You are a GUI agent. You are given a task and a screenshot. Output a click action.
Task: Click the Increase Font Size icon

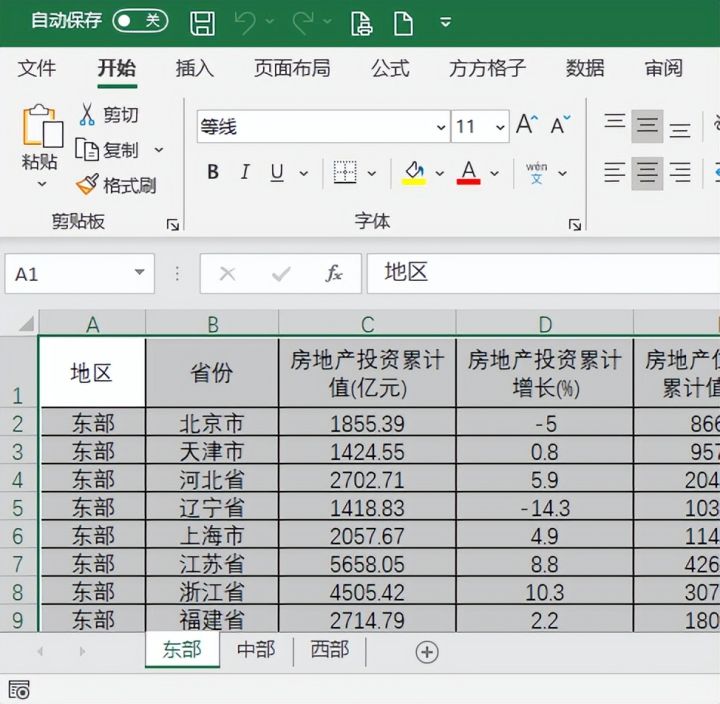point(527,124)
